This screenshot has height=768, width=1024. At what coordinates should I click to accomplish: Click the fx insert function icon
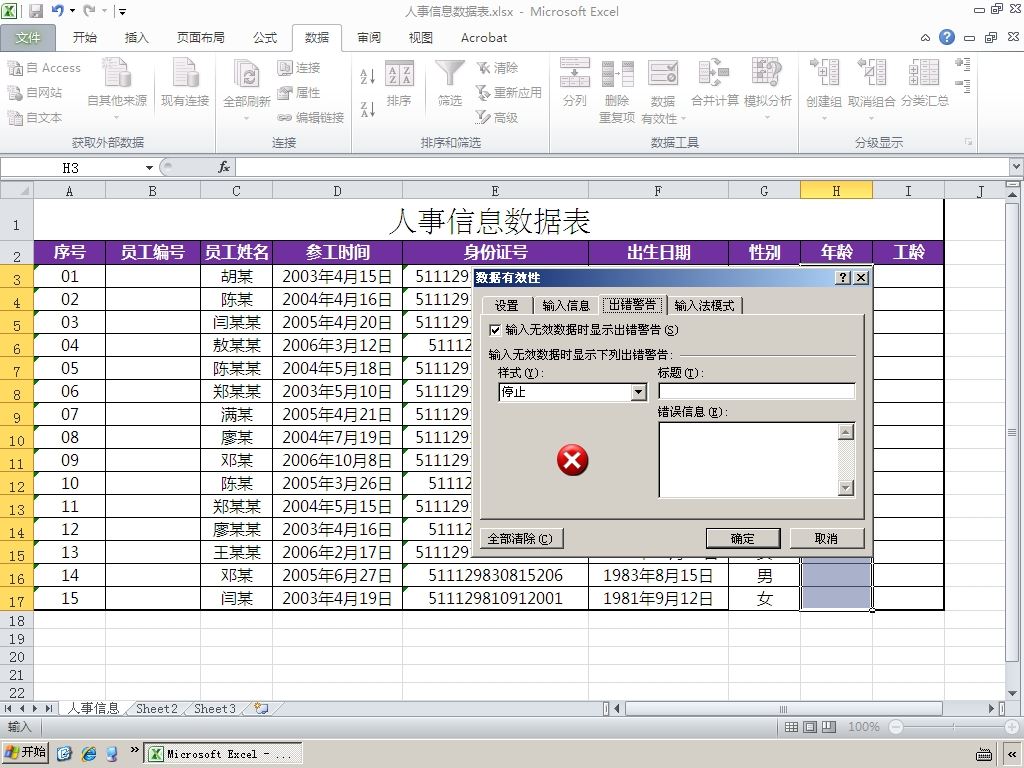pyautogui.click(x=223, y=168)
